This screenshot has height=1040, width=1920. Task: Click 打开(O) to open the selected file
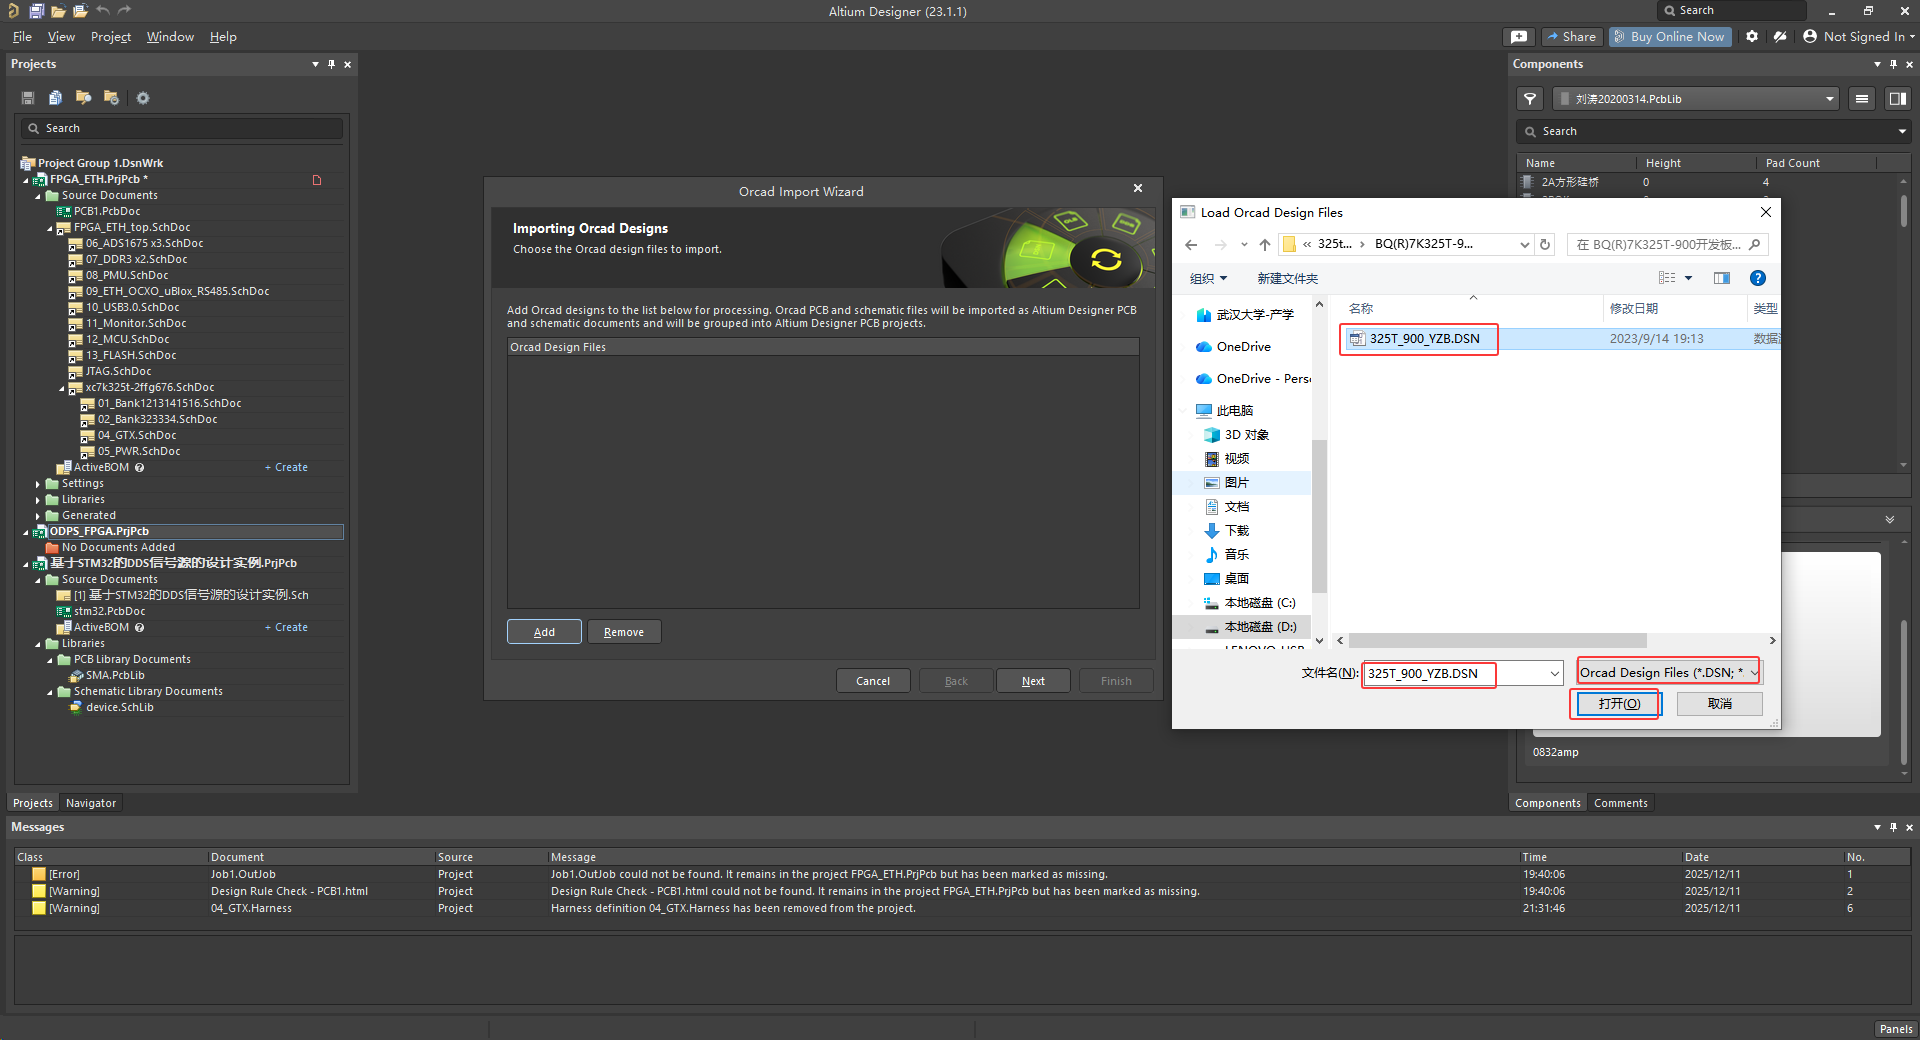click(1618, 704)
